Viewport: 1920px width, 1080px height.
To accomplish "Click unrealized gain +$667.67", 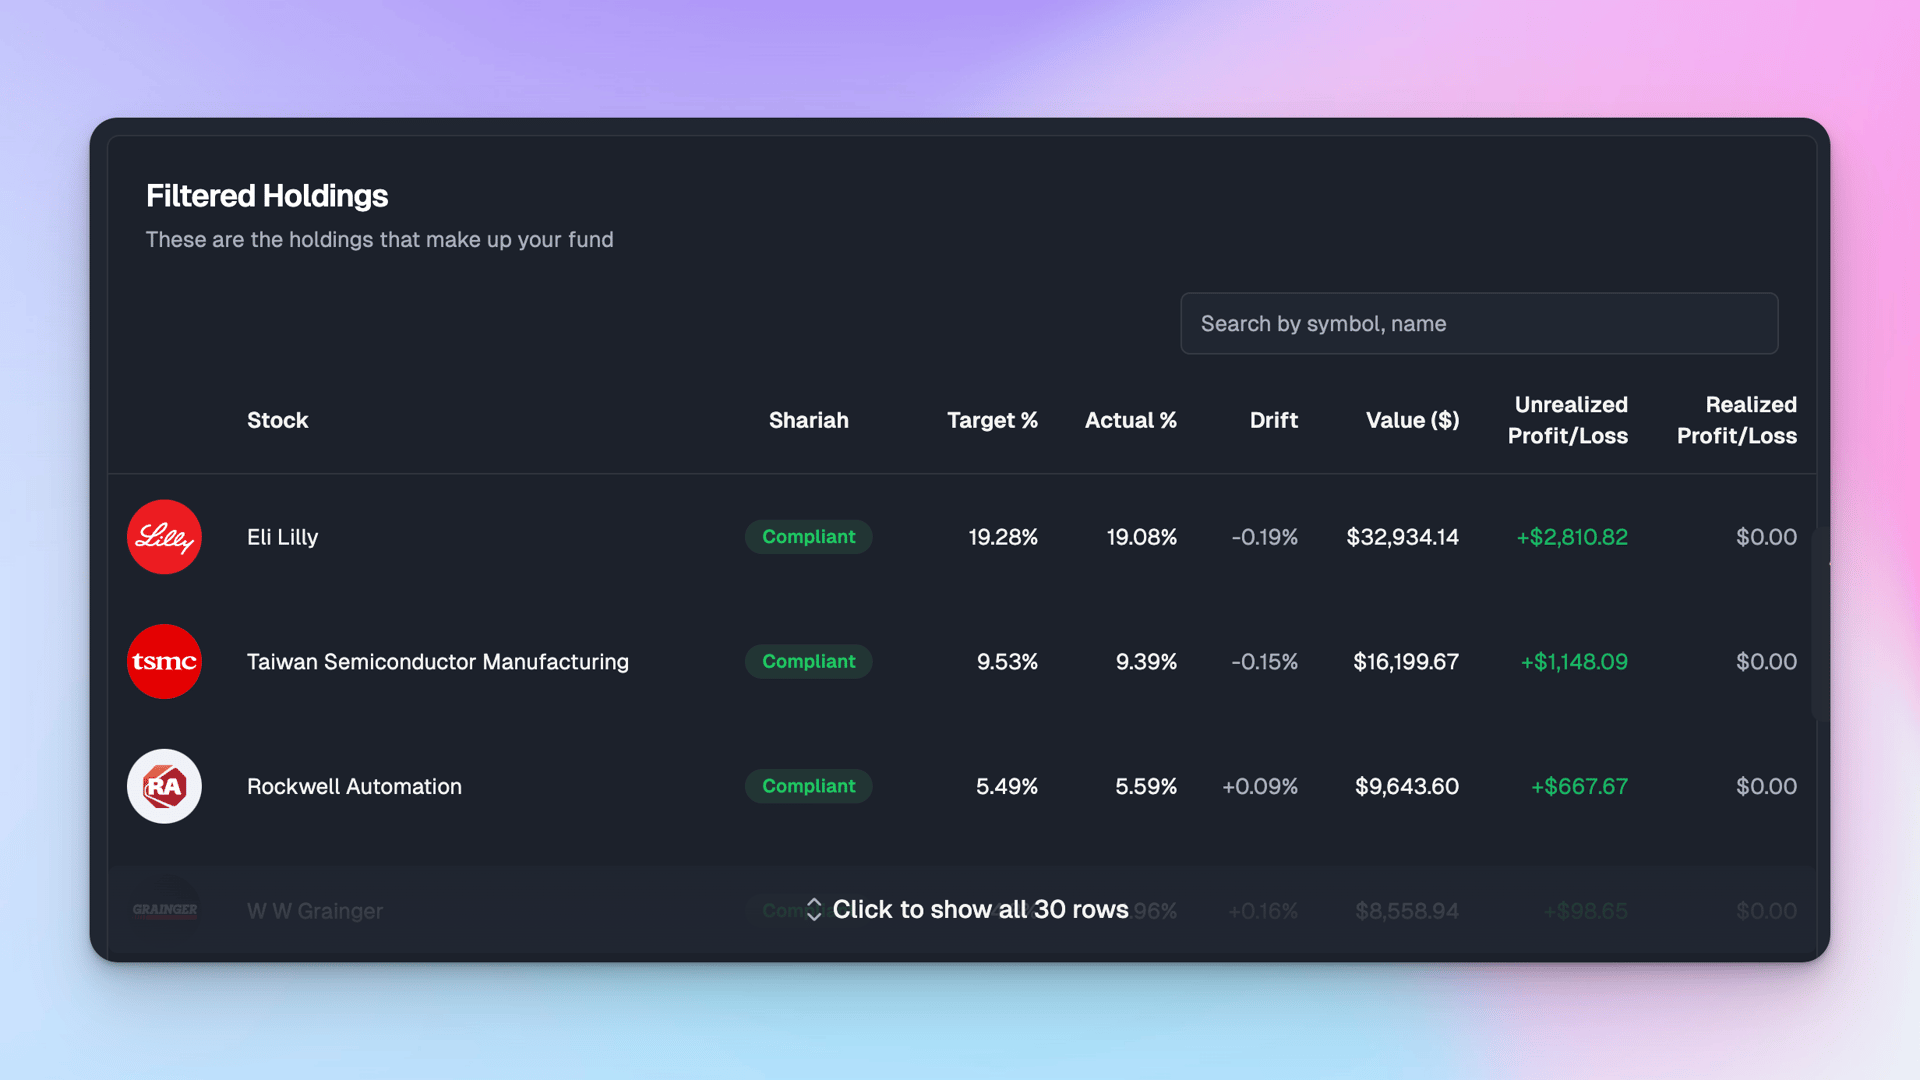I will click(x=1579, y=786).
